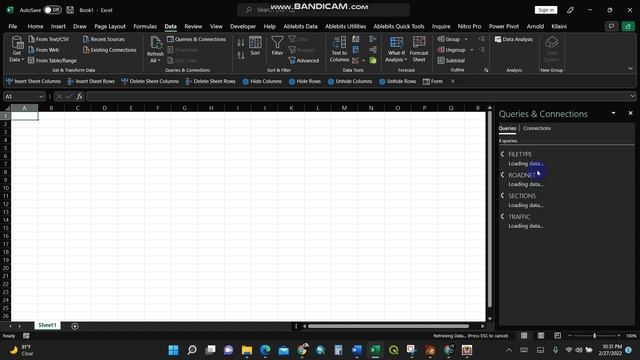Viewport: 640px width, 360px height.
Task: Click Delete Sheet Columns in quick toolbar
Action: [150, 81]
